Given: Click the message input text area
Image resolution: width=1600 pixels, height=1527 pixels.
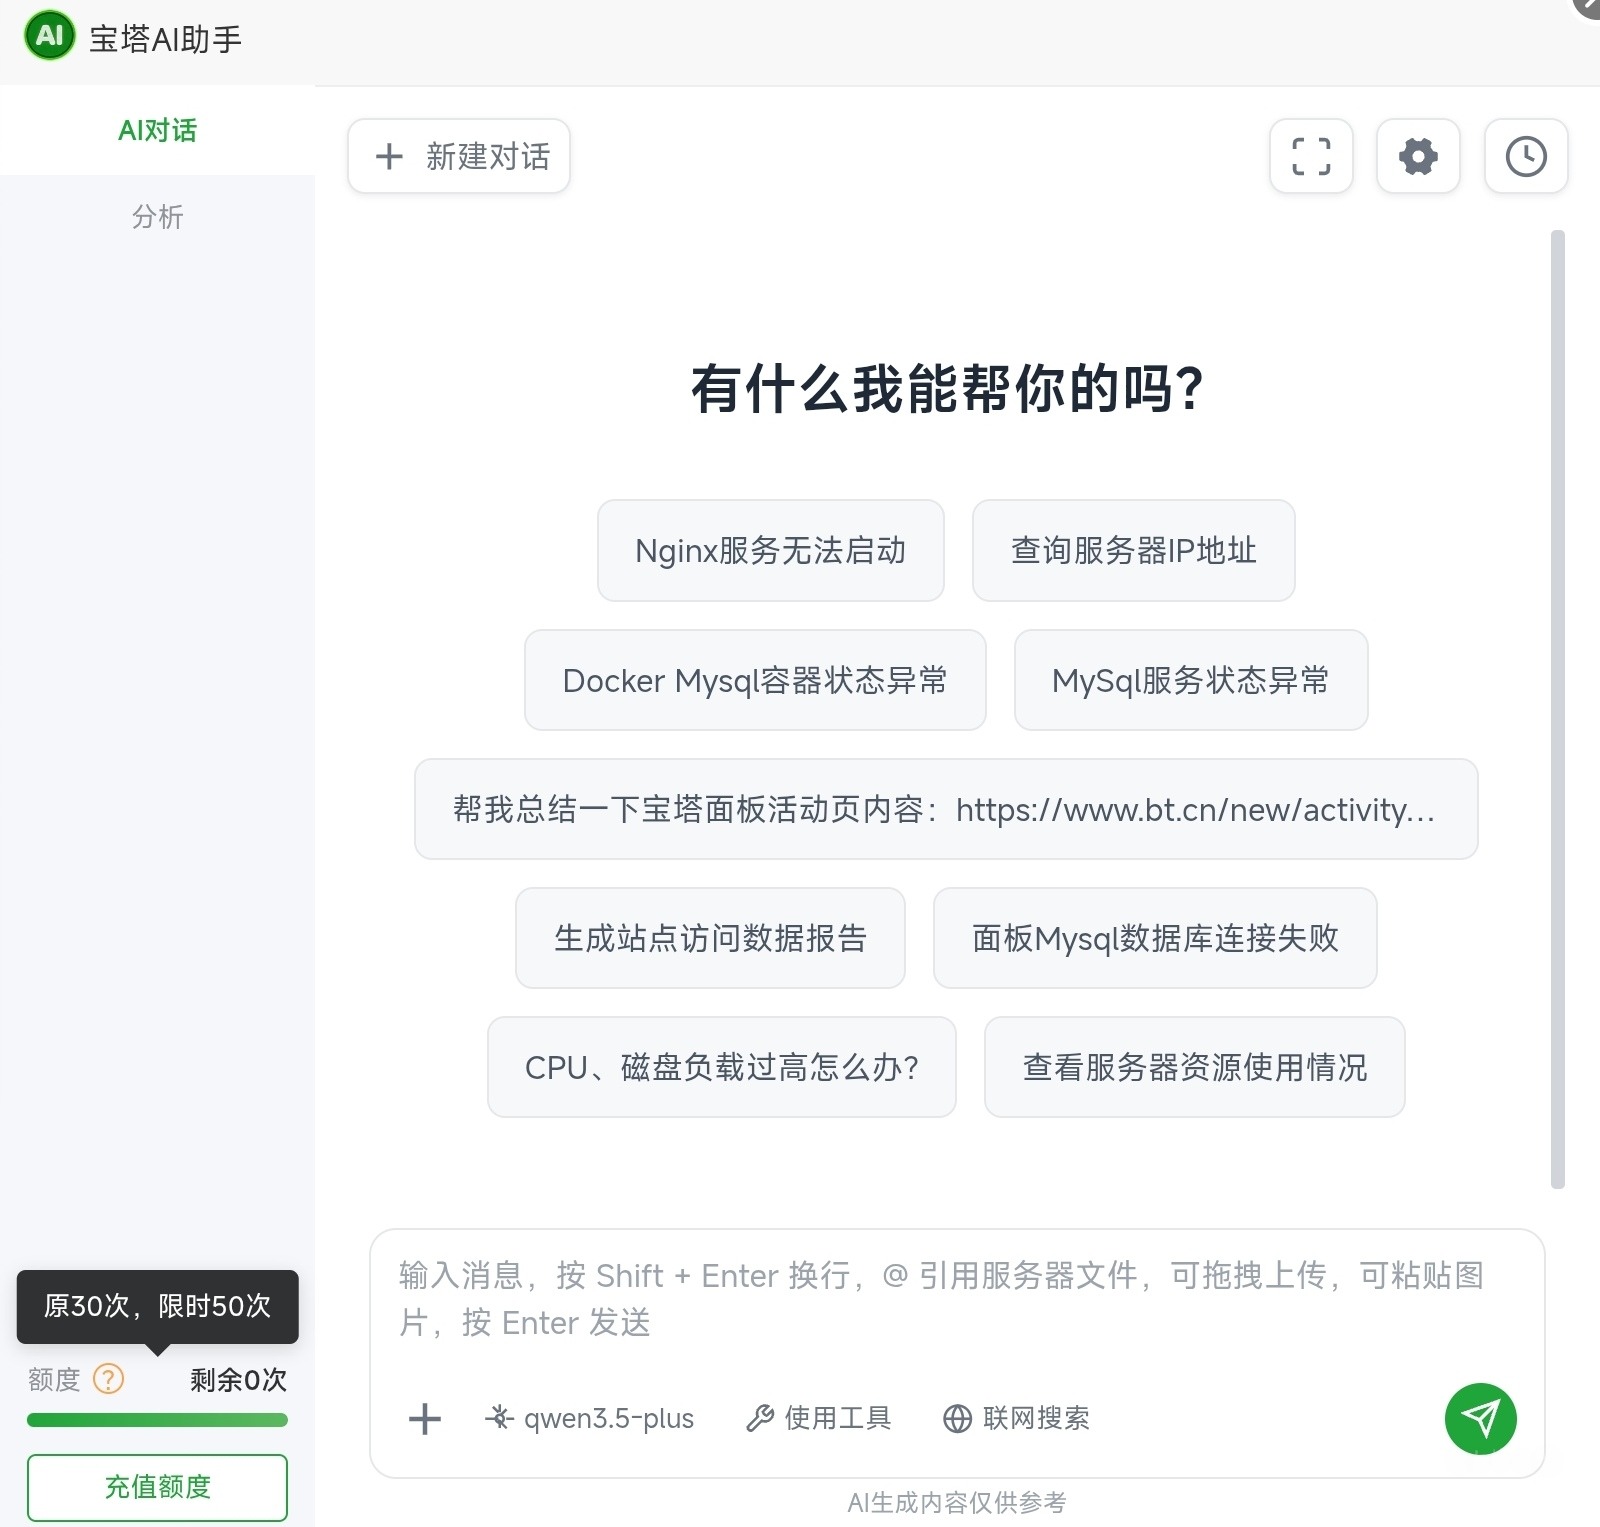Looking at the screenshot, I should (956, 1300).
